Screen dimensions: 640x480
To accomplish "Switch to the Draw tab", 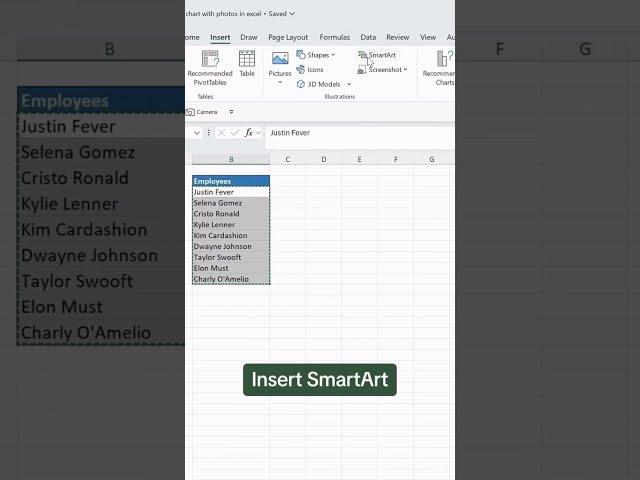I will pos(248,37).
